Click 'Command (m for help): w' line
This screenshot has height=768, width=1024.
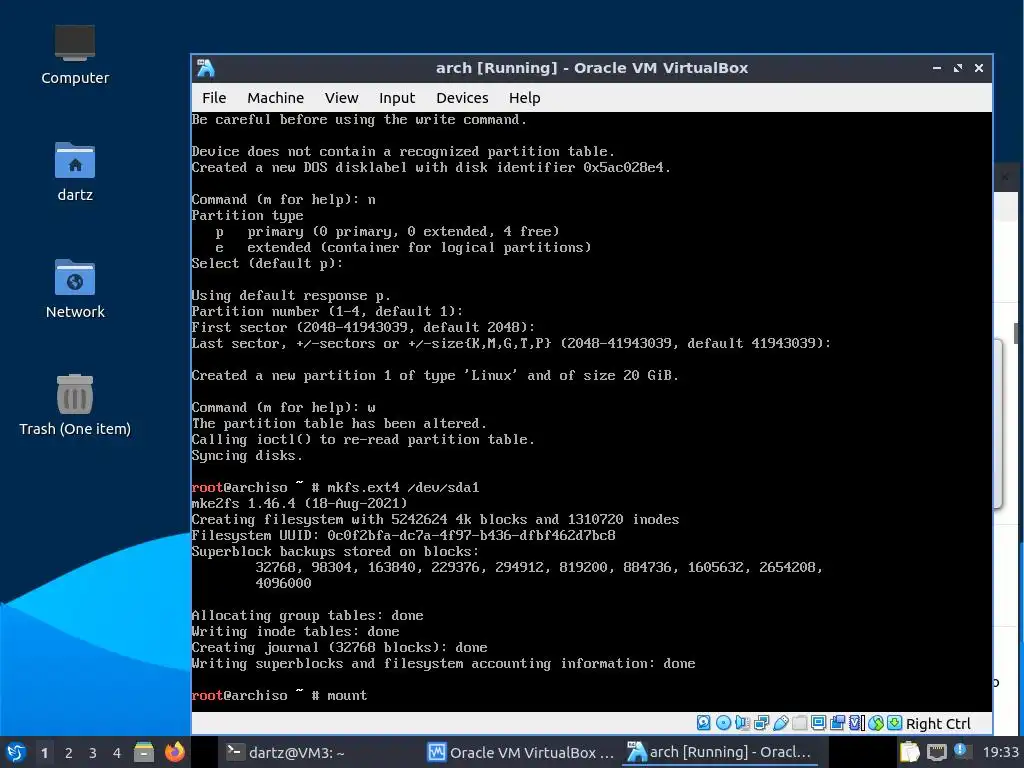coord(283,408)
